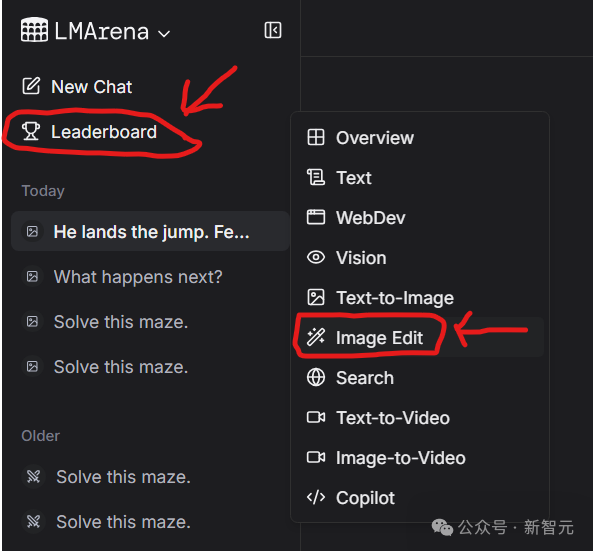The image size is (593, 551).
Task: Open the Leaderboard link in sidebar
Action: point(89,132)
